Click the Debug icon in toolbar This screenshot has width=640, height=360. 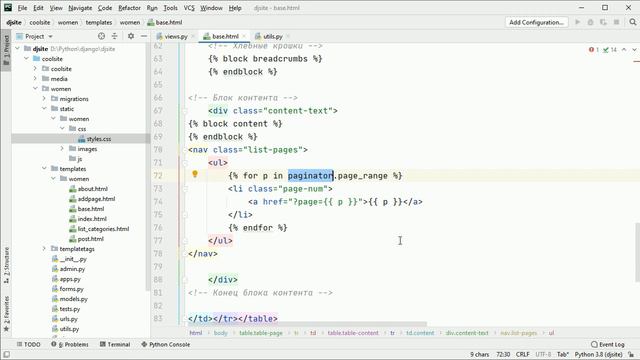pyautogui.click(x=590, y=22)
